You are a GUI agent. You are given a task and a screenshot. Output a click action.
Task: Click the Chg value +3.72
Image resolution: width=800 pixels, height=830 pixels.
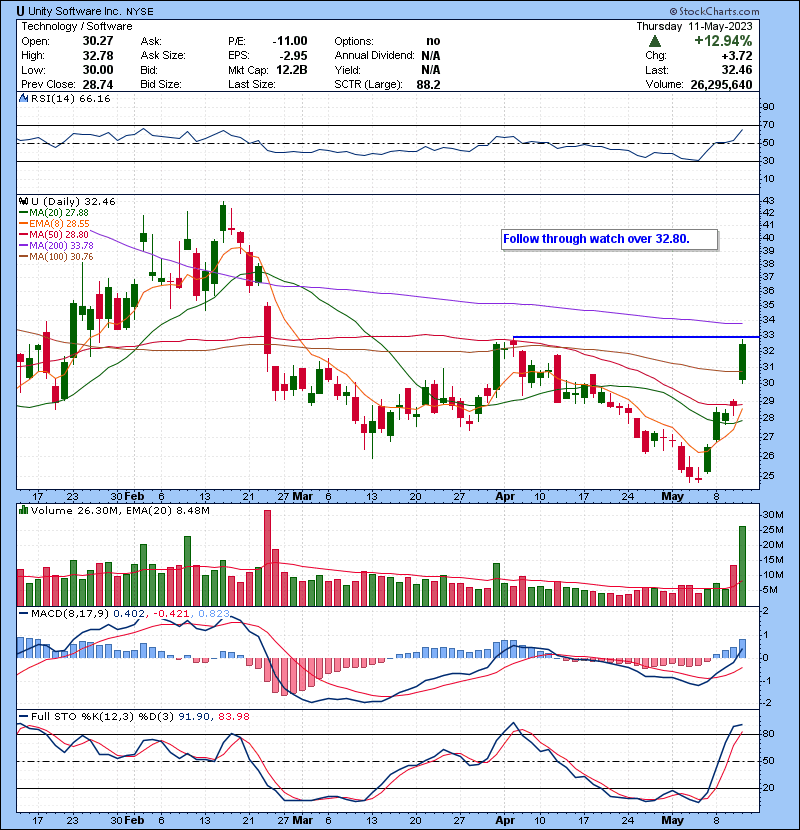736,56
